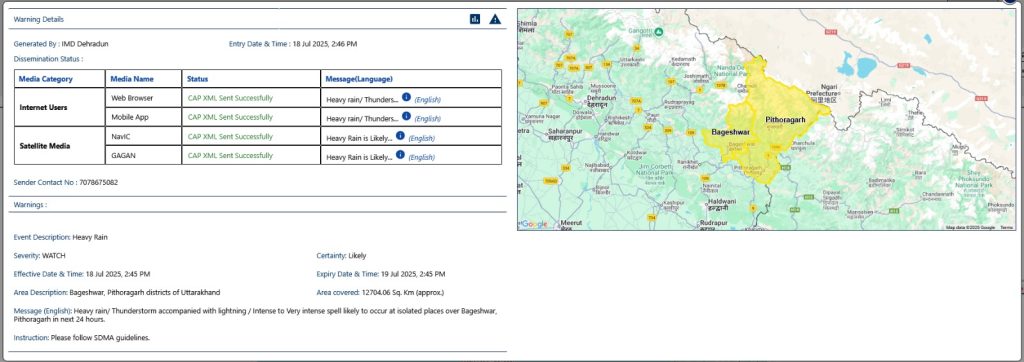The height and width of the screenshot is (362, 1024).
Task: Click the Warning Details section heading
Action: (x=39, y=20)
